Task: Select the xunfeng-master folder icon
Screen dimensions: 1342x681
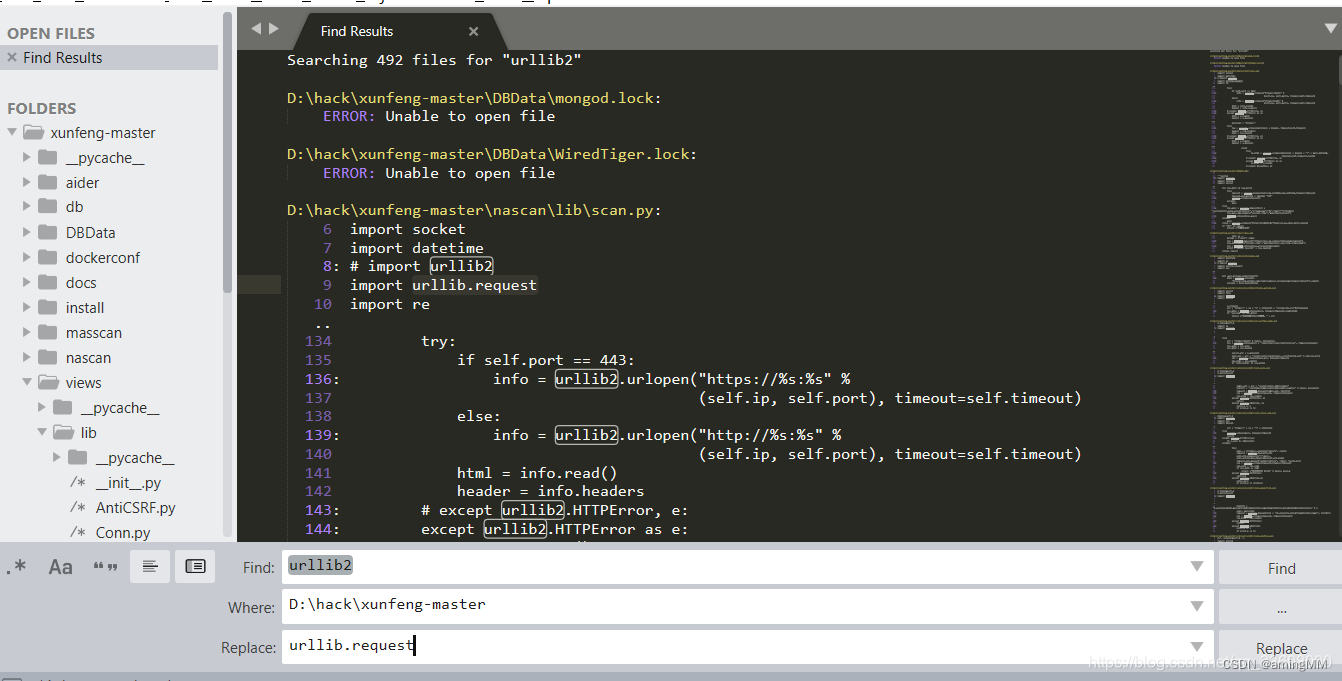Action: point(34,132)
